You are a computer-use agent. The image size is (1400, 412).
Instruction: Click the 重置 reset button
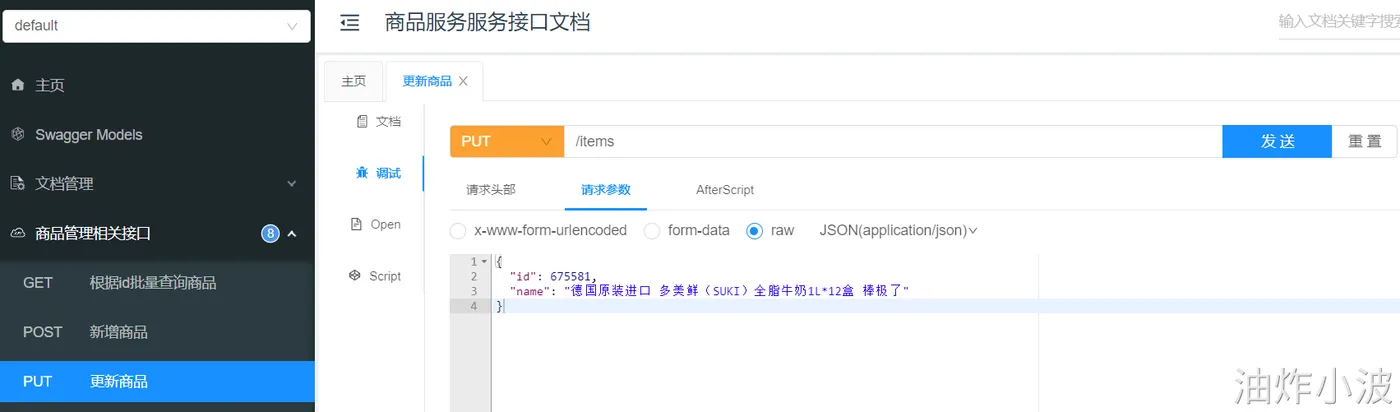[x=1364, y=141]
